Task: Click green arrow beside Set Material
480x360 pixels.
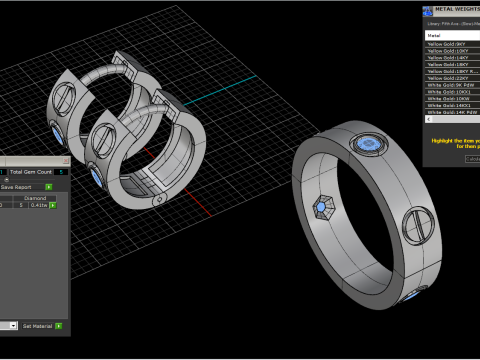Action: (59, 326)
